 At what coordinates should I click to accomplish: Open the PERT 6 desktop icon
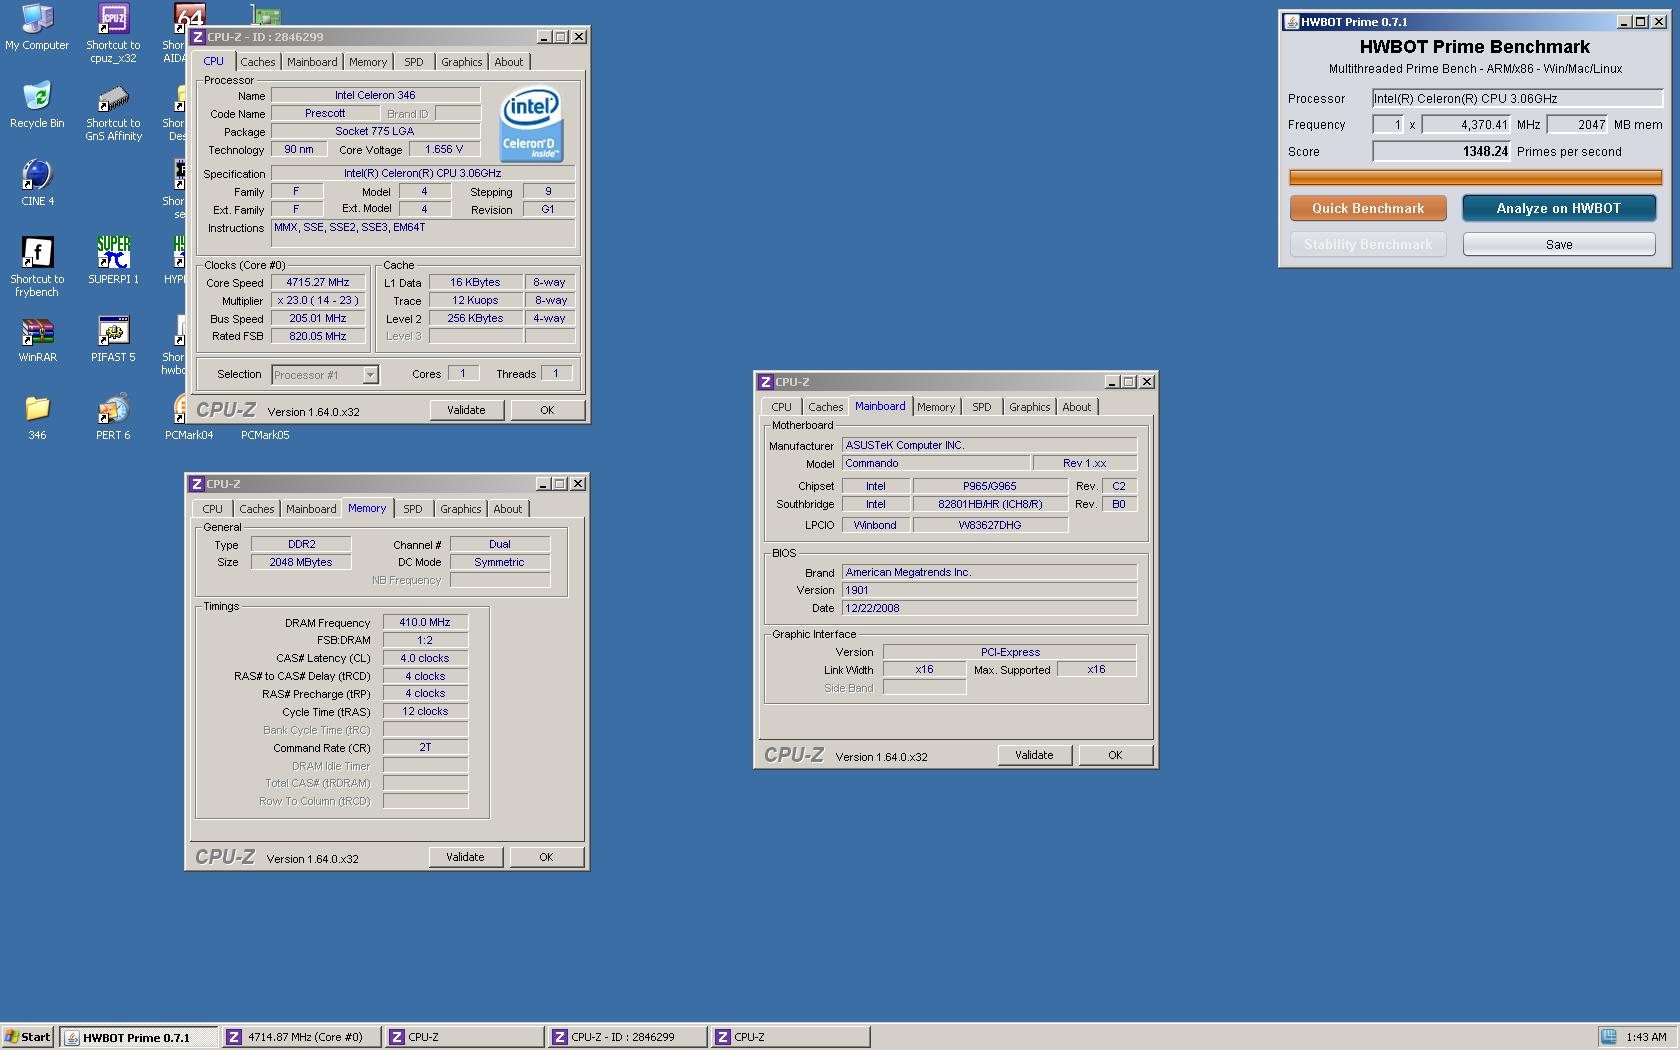113,417
